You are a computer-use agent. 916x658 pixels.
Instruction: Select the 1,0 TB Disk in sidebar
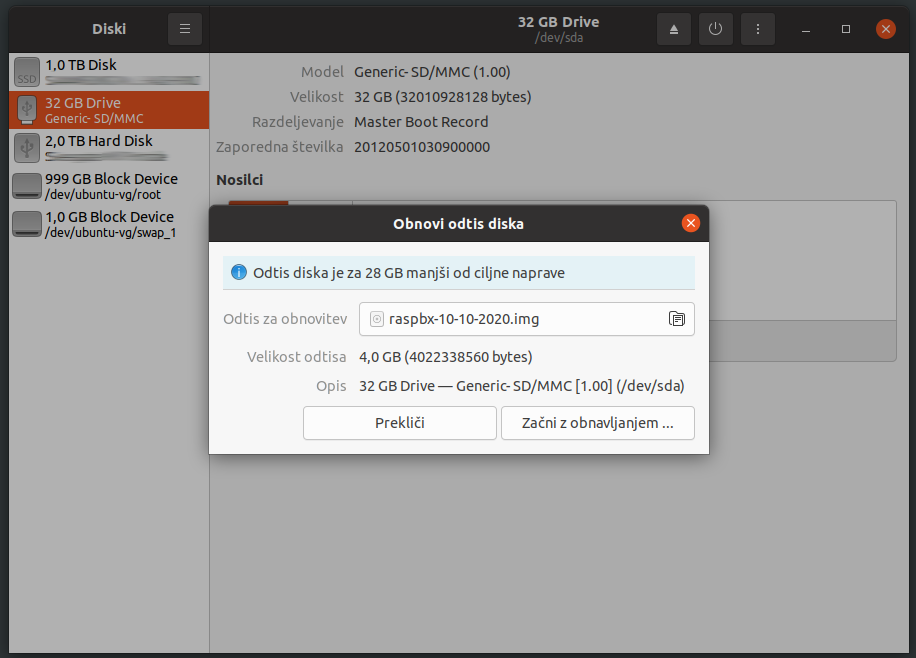click(x=108, y=71)
